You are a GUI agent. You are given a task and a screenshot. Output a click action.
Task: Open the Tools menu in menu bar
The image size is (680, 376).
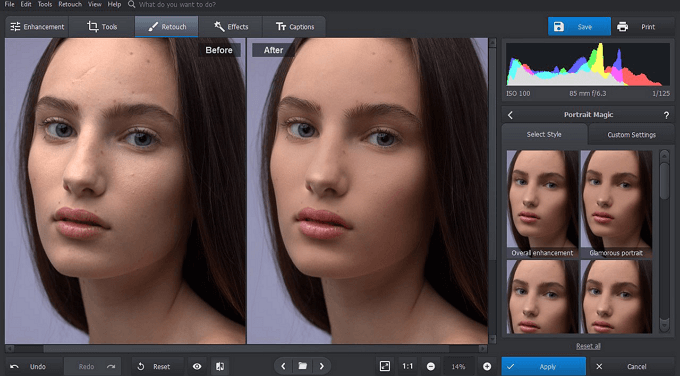point(45,4)
